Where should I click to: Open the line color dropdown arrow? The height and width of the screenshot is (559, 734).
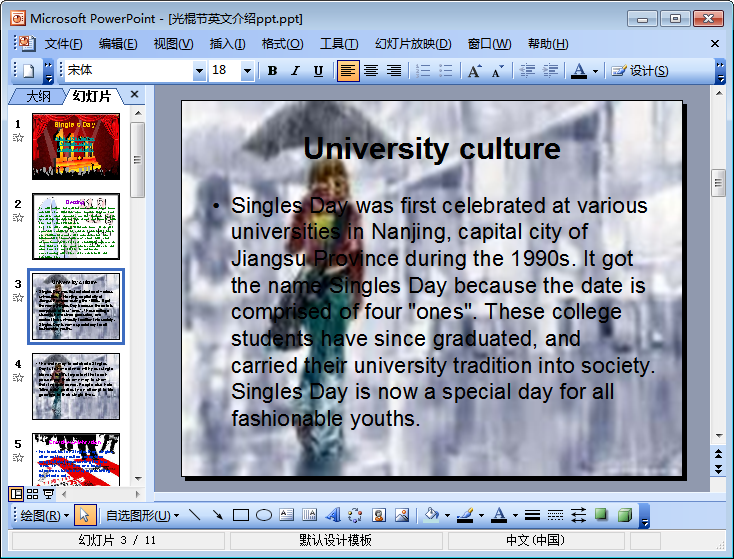pos(481,516)
